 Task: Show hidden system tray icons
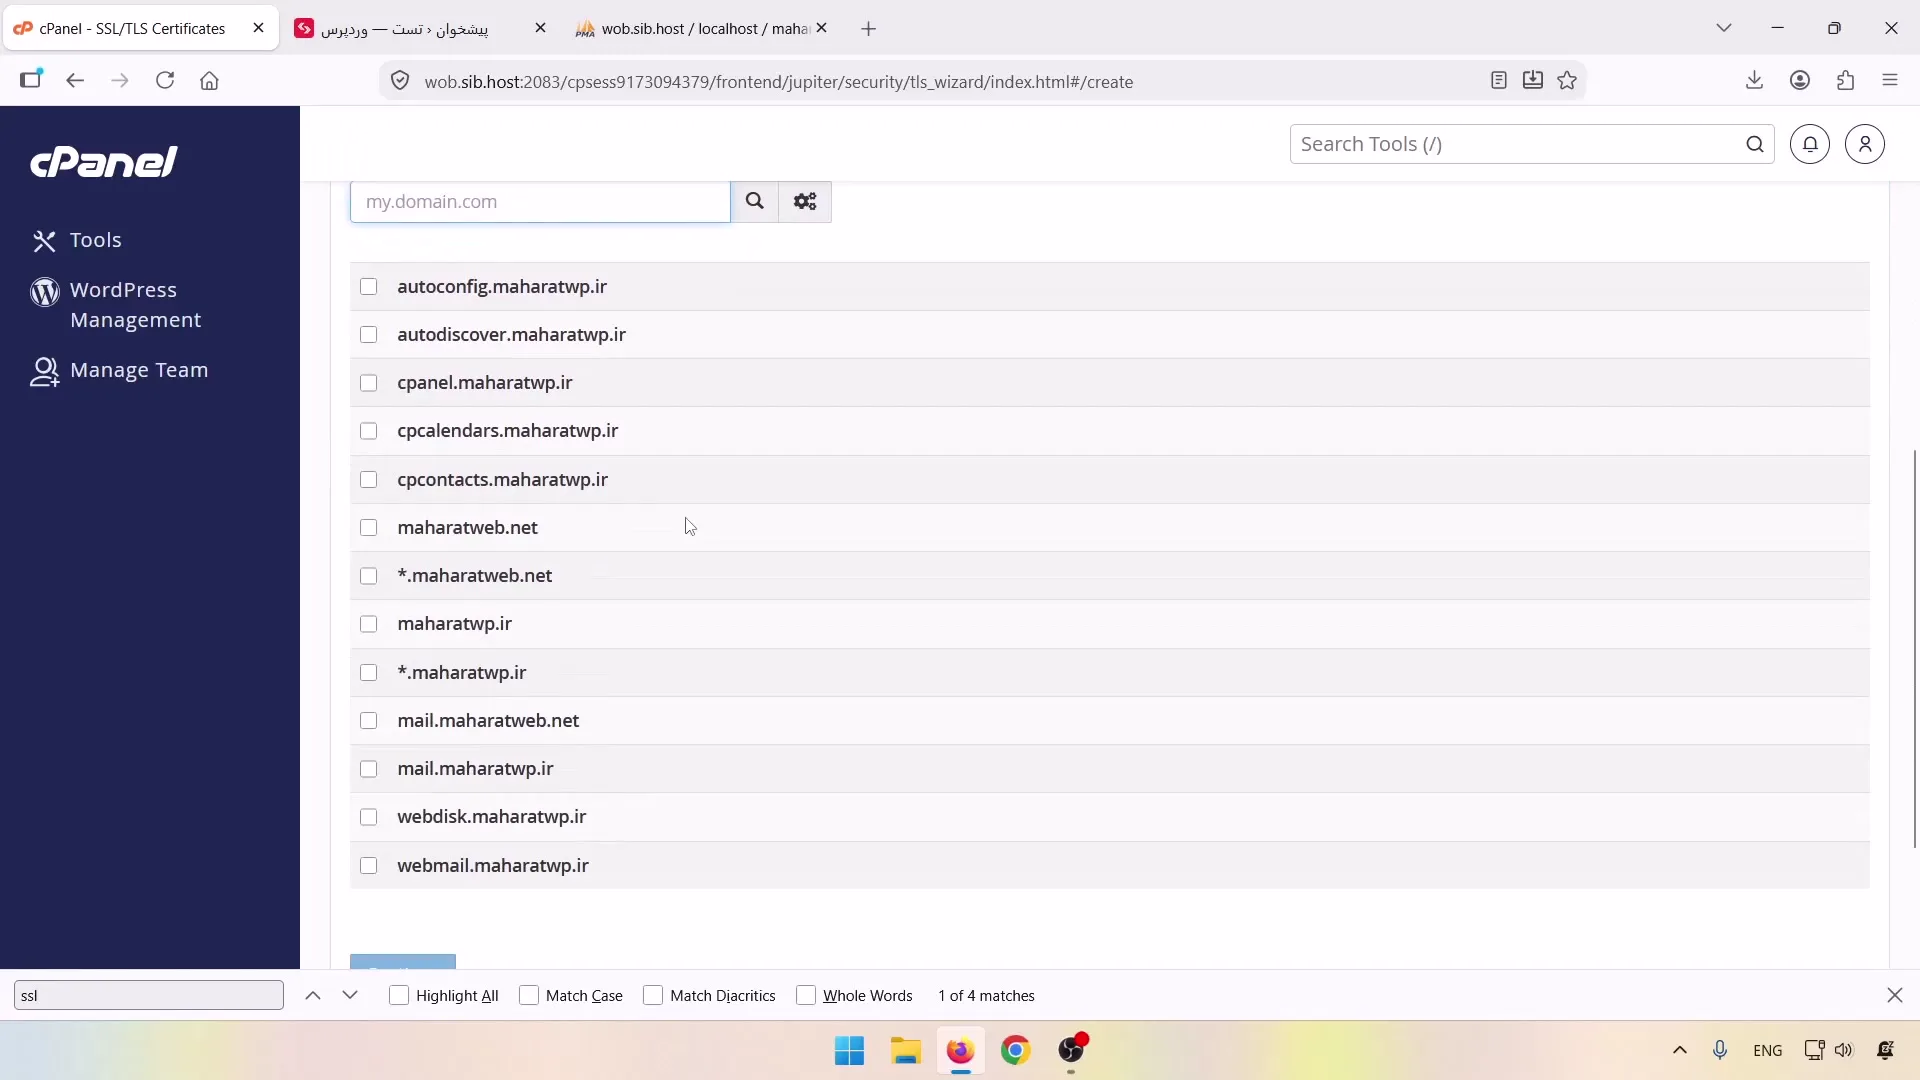(x=1680, y=1050)
